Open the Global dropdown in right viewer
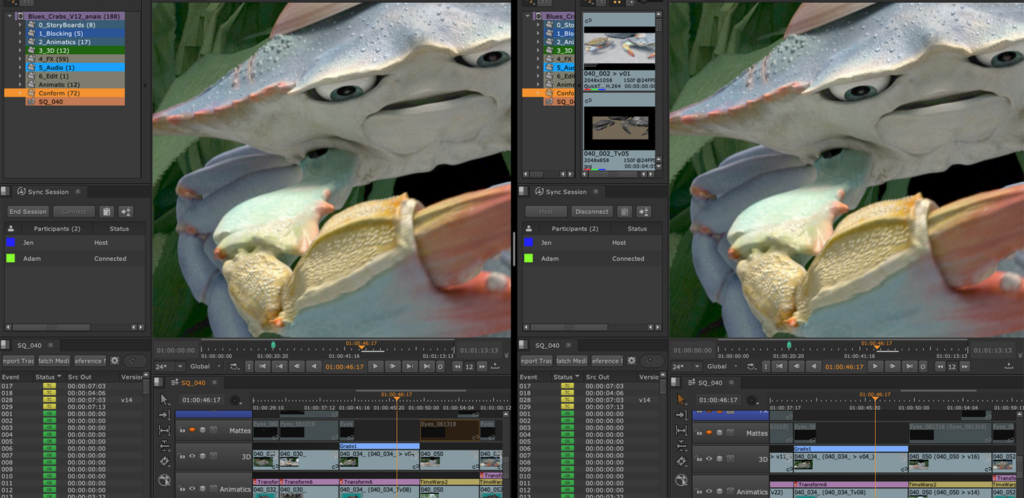The height and width of the screenshot is (498, 1024). (722, 367)
